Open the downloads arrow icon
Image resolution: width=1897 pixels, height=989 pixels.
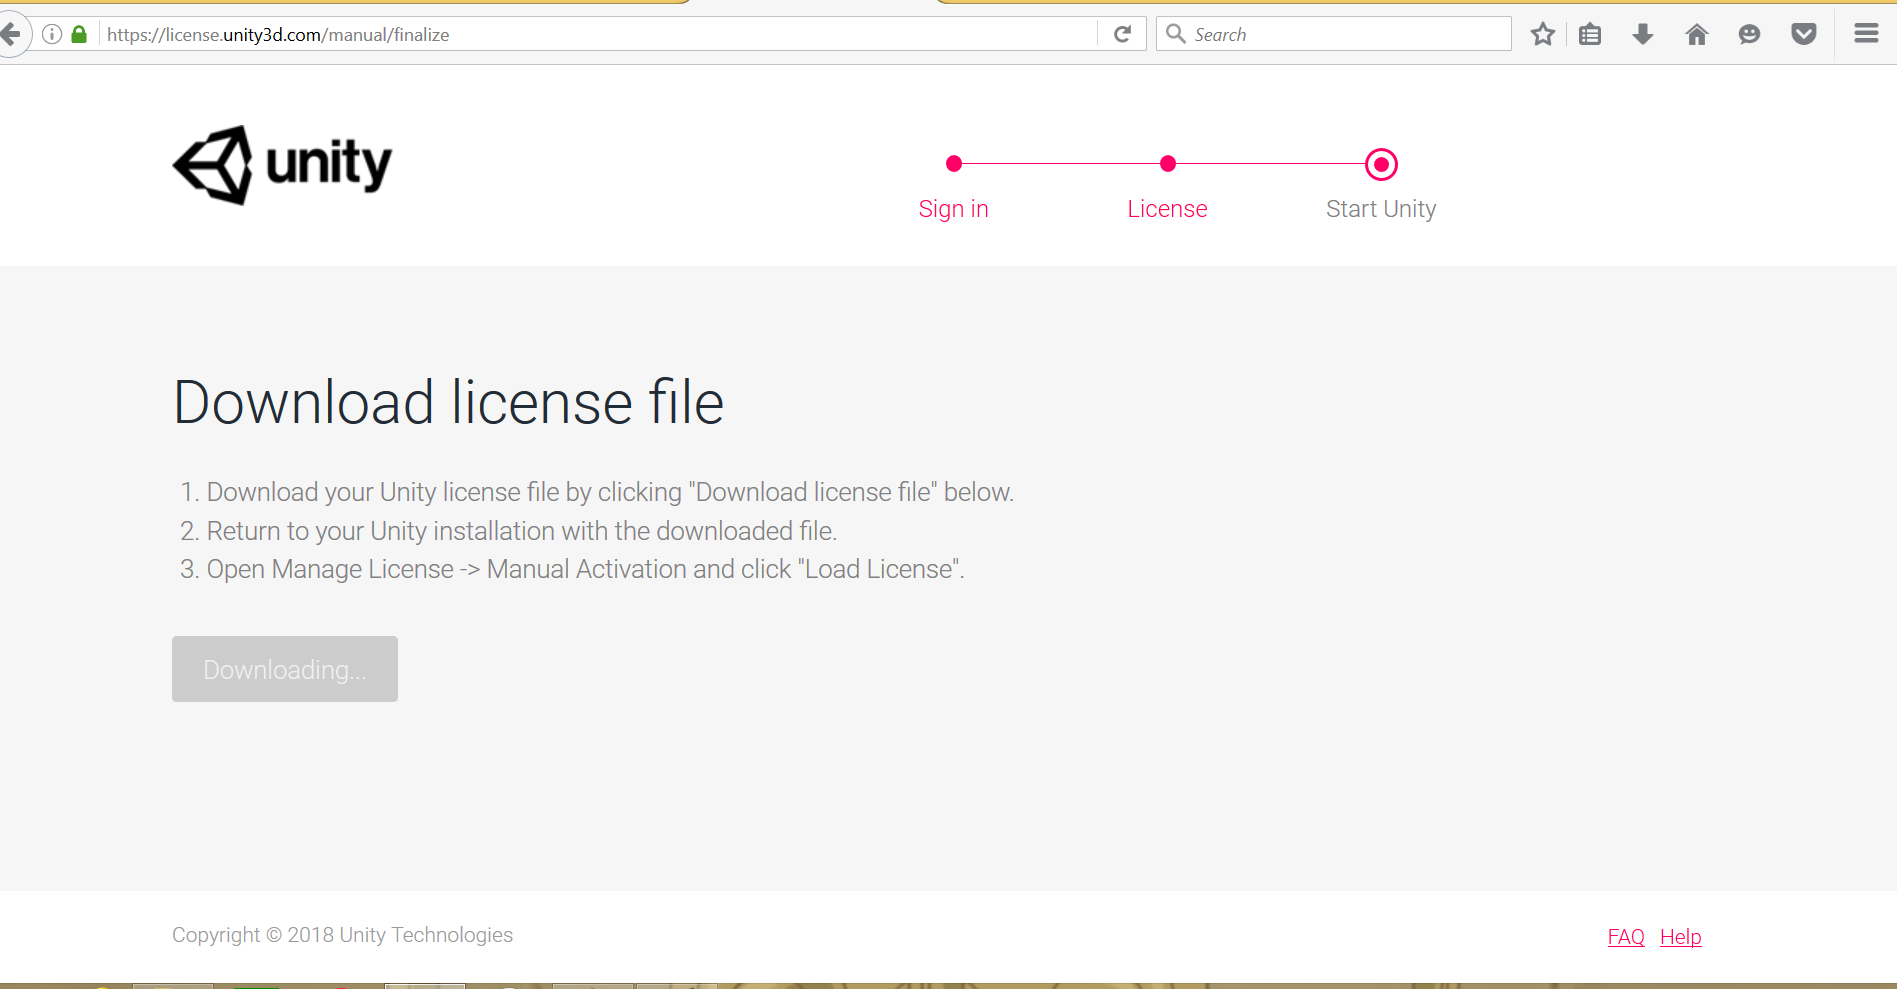click(1642, 35)
